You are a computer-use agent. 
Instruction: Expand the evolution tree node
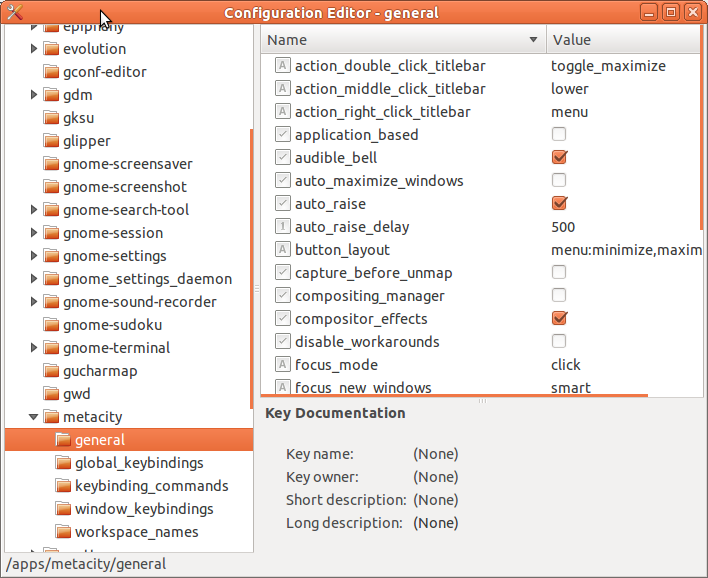33,48
